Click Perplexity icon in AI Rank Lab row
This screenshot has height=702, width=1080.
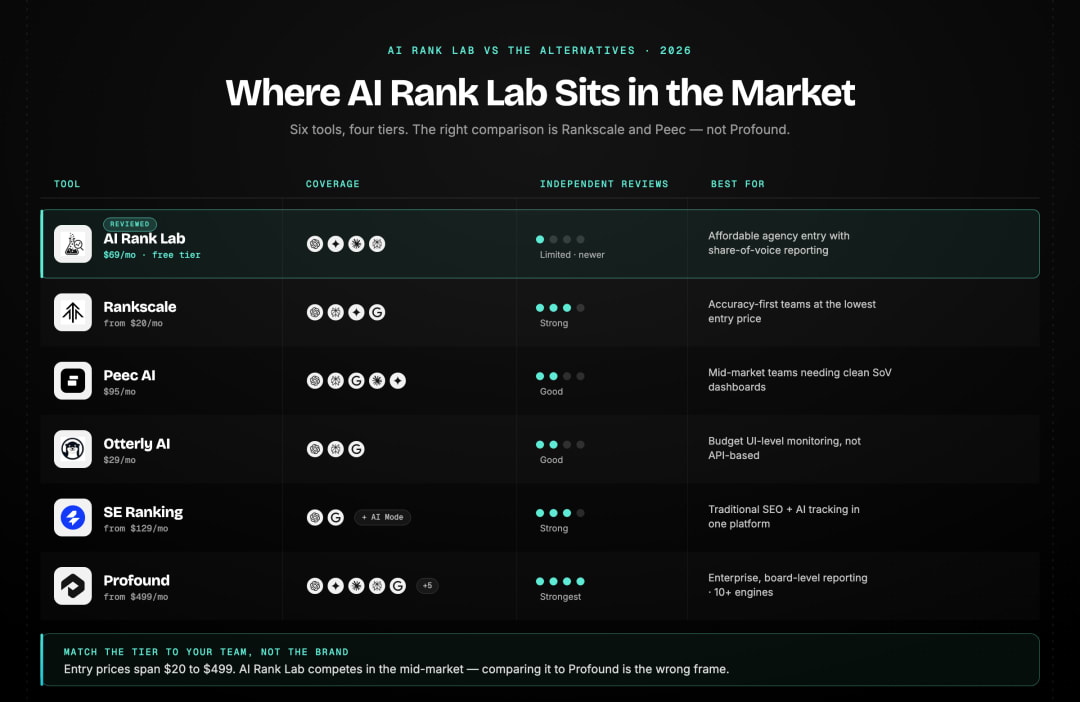(377, 244)
